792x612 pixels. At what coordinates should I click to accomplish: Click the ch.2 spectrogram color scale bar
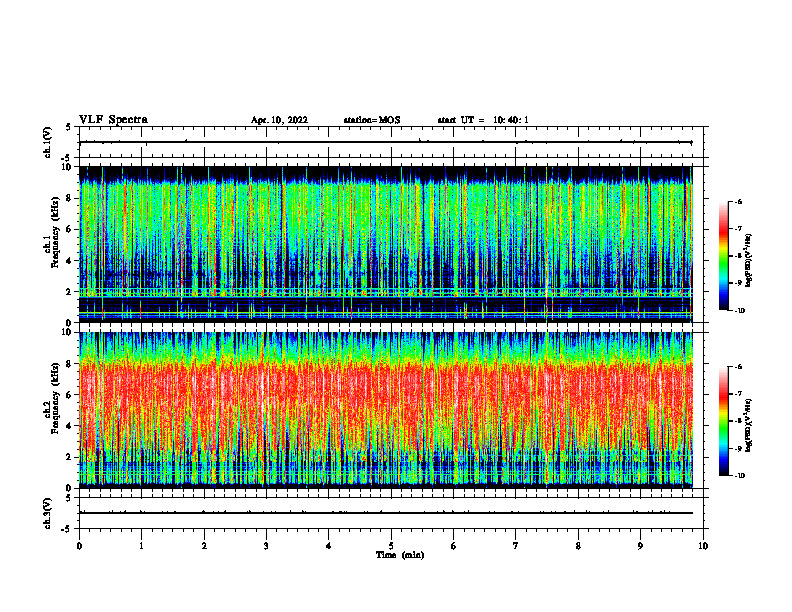pos(723,421)
